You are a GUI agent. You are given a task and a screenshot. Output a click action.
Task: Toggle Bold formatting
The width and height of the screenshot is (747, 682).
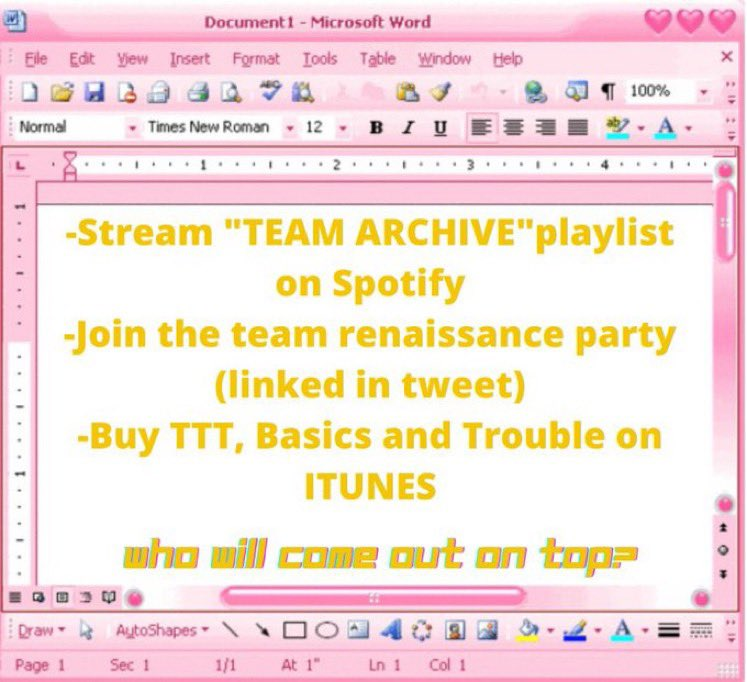[376, 128]
